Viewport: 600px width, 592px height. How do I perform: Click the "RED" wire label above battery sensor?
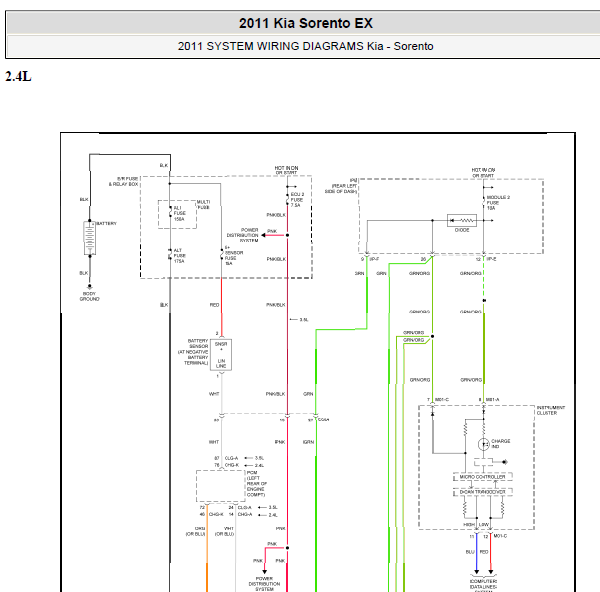click(x=214, y=305)
